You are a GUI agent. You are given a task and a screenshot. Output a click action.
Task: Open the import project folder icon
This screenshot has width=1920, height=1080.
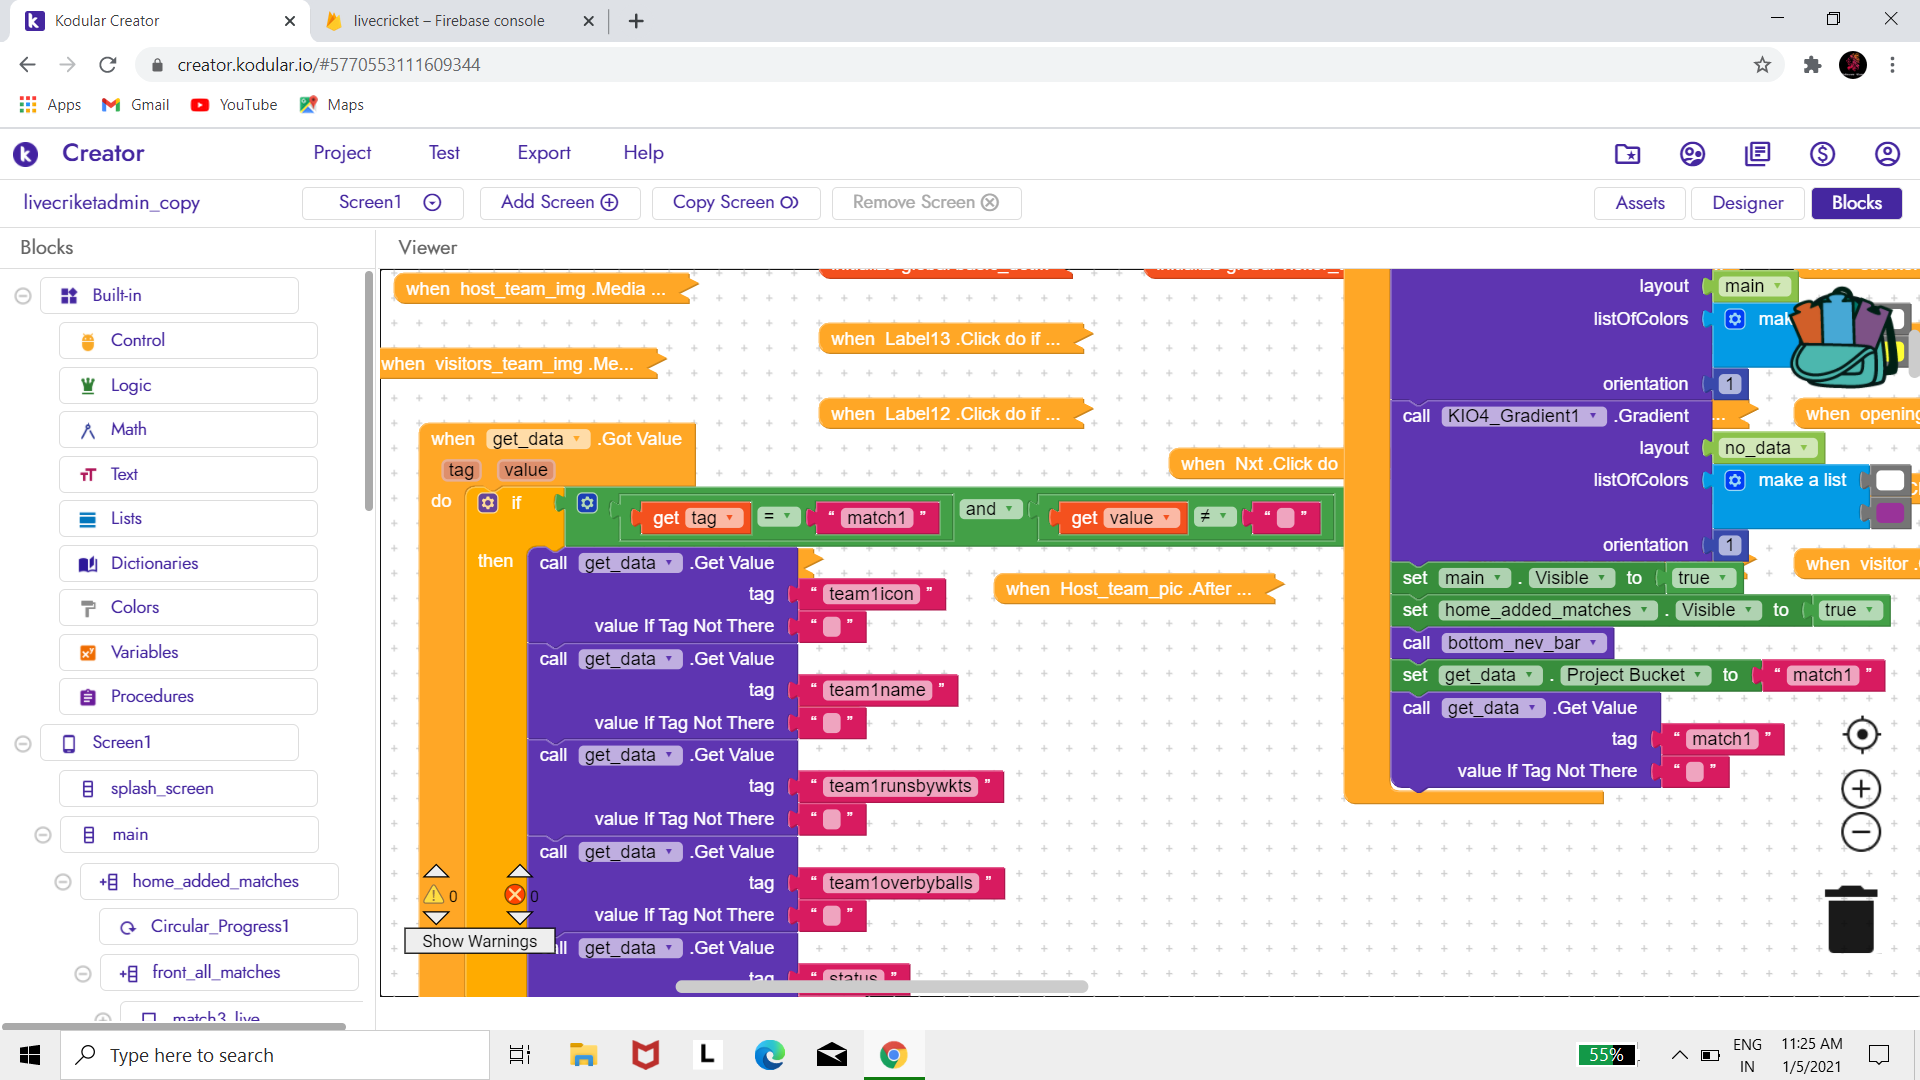click(x=1627, y=153)
